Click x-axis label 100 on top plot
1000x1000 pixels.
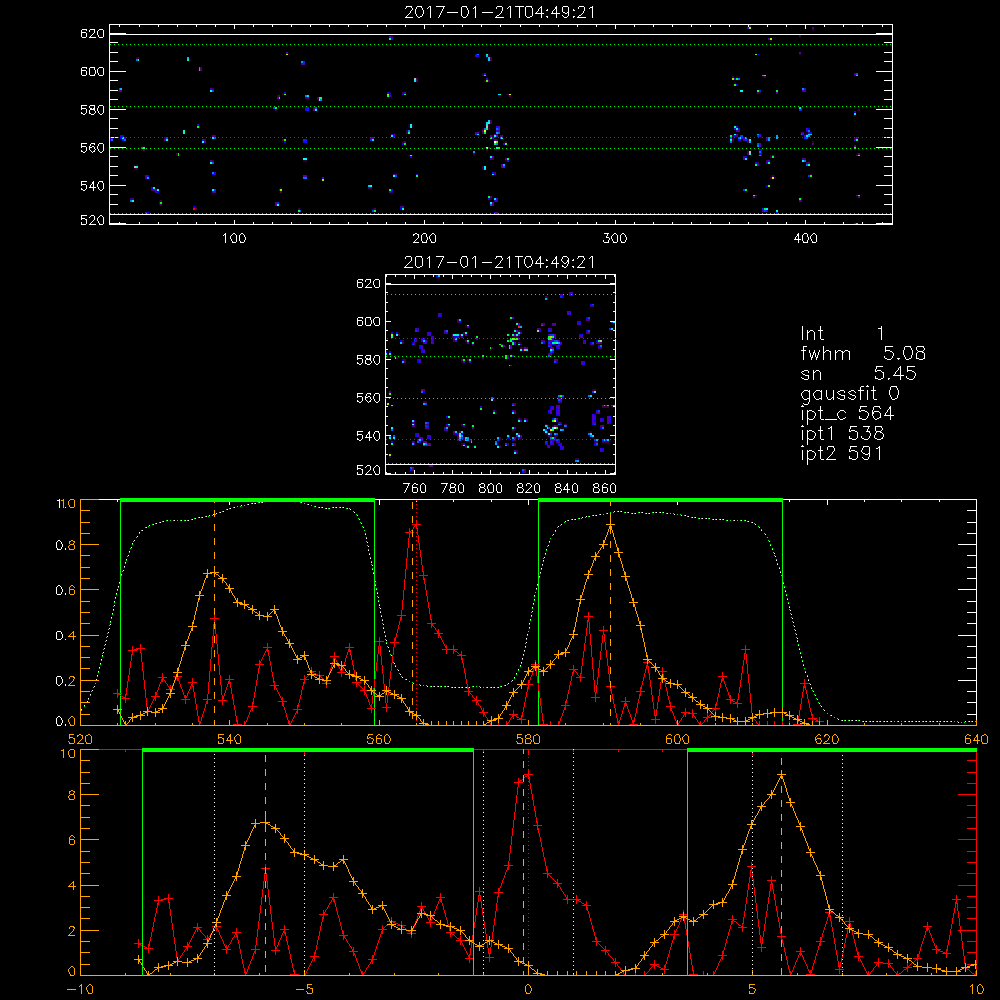click(234, 239)
